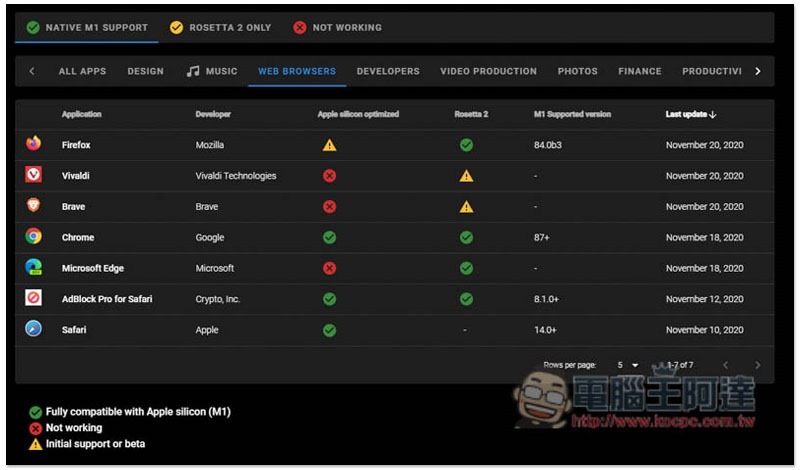800x470 pixels.
Task: Open the Developers category tab
Action: click(x=388, y=71)
